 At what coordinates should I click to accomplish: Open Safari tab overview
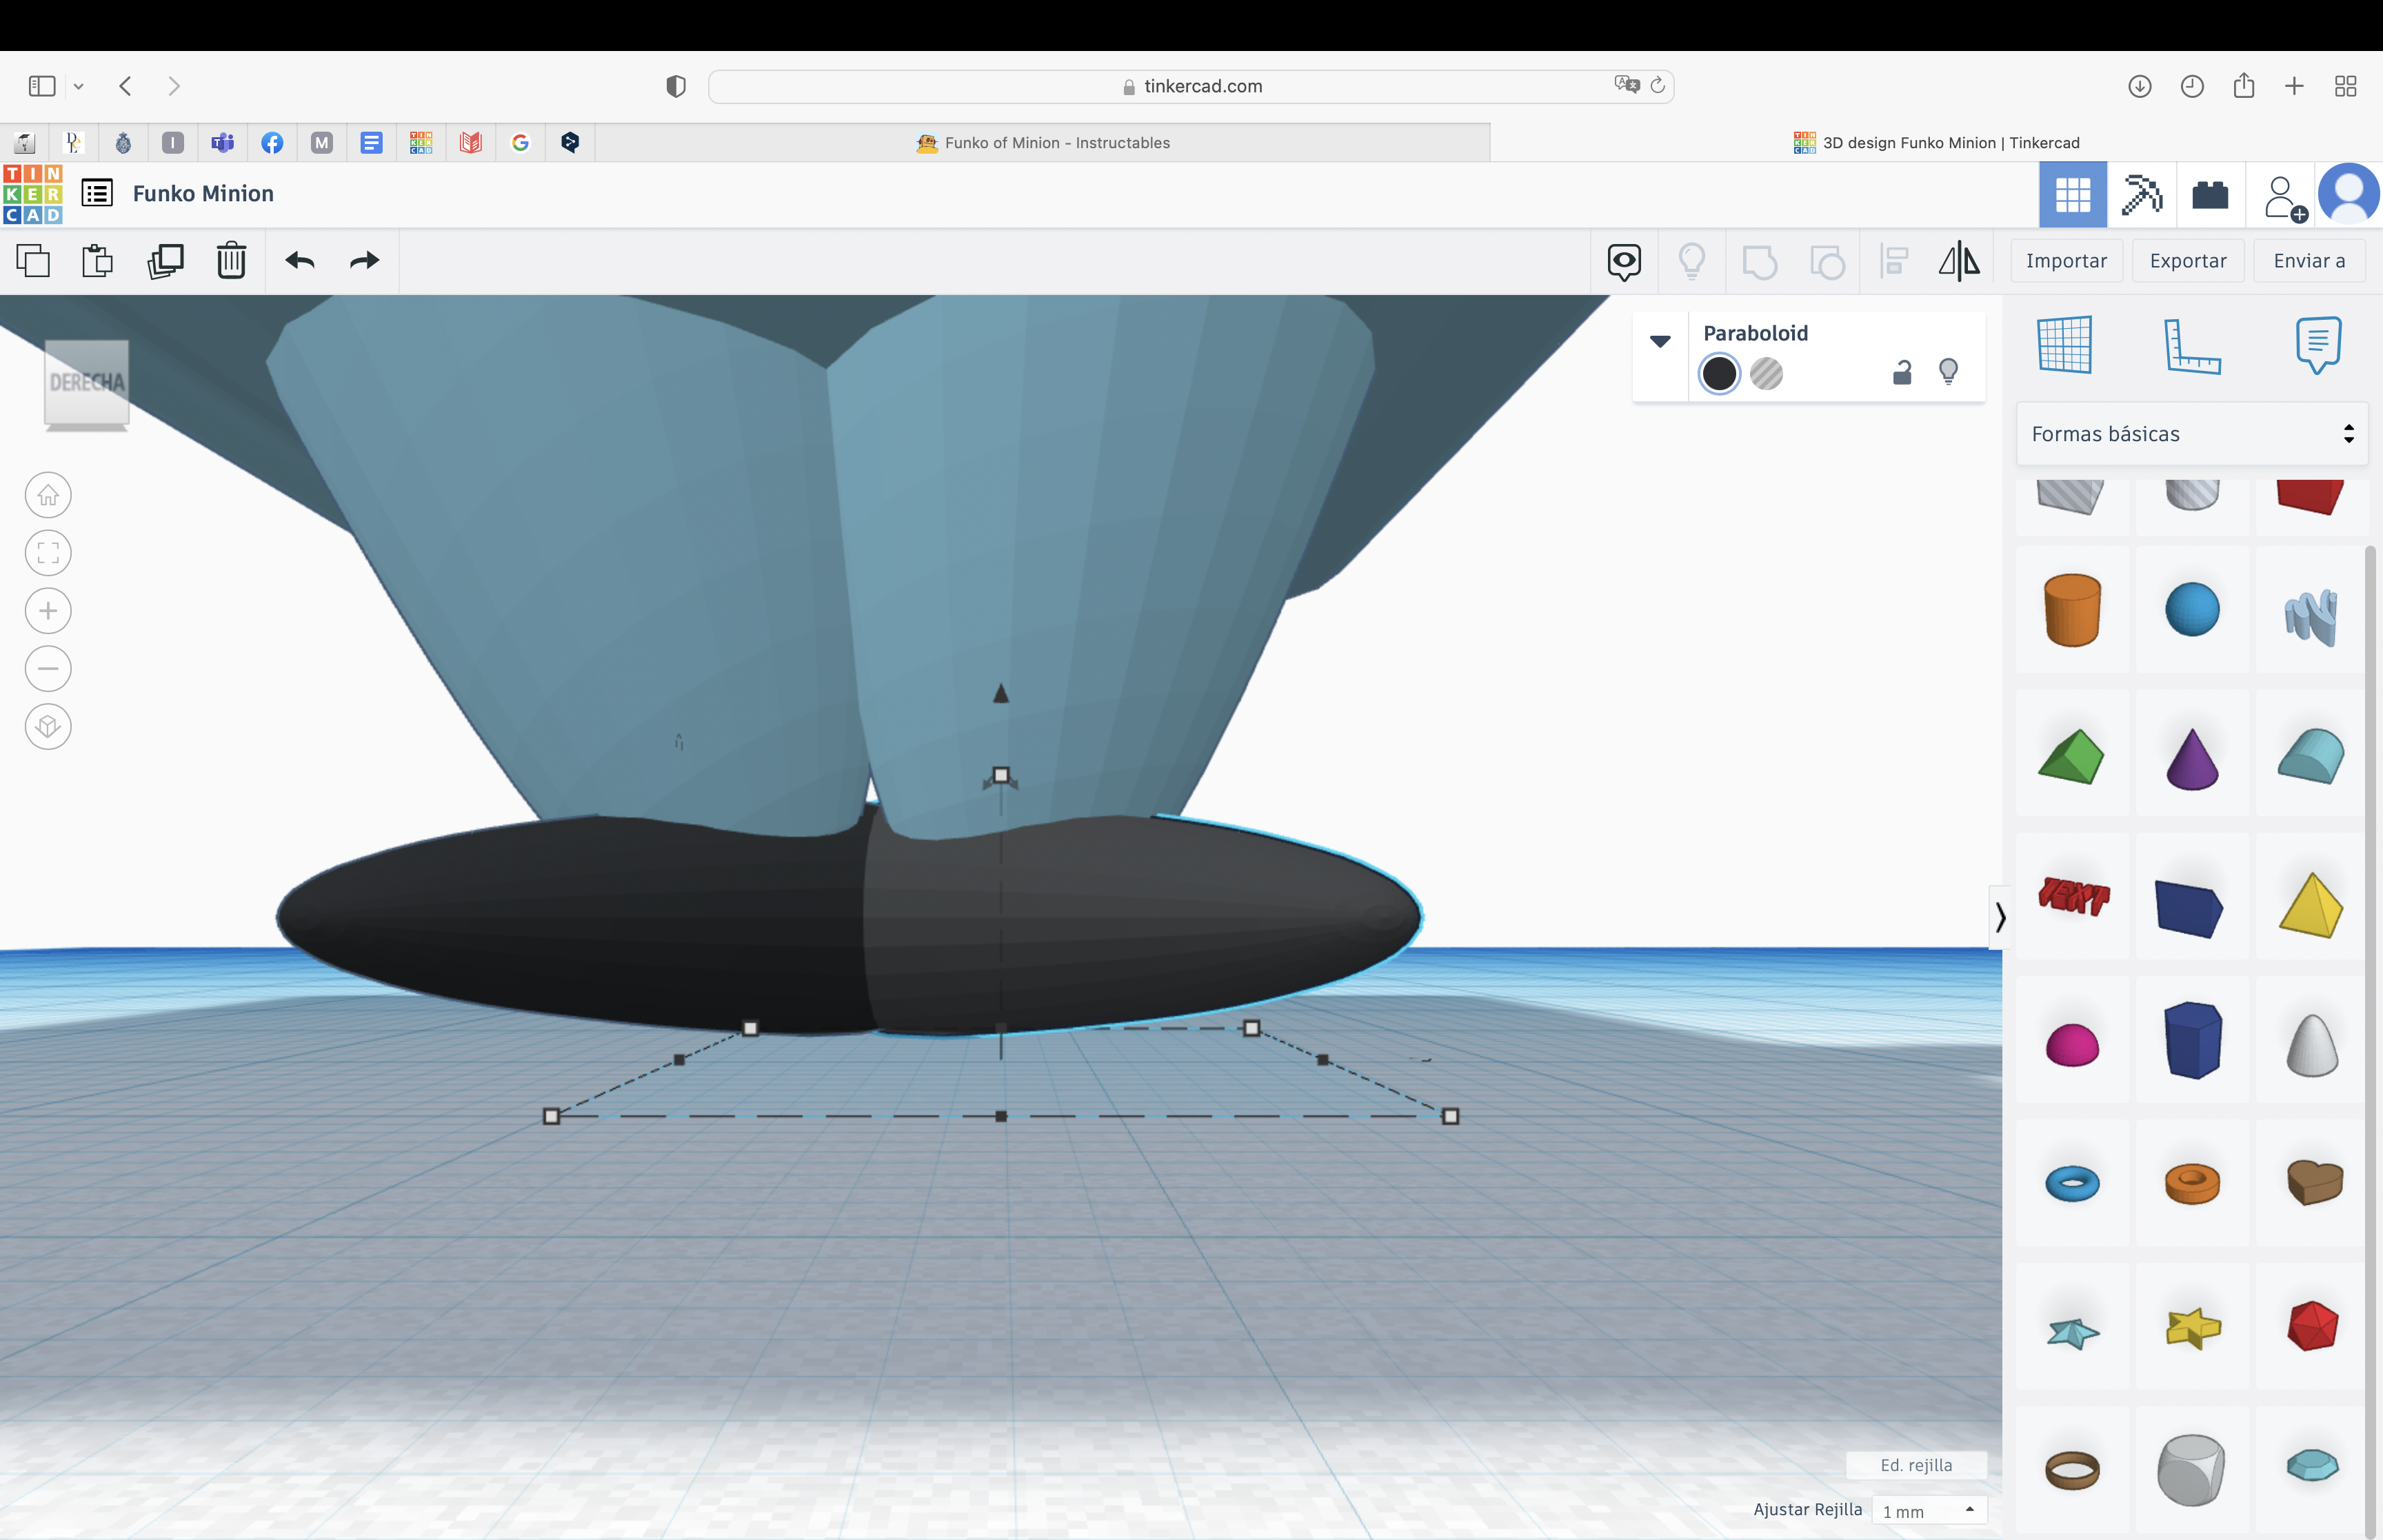(2345, 86)
